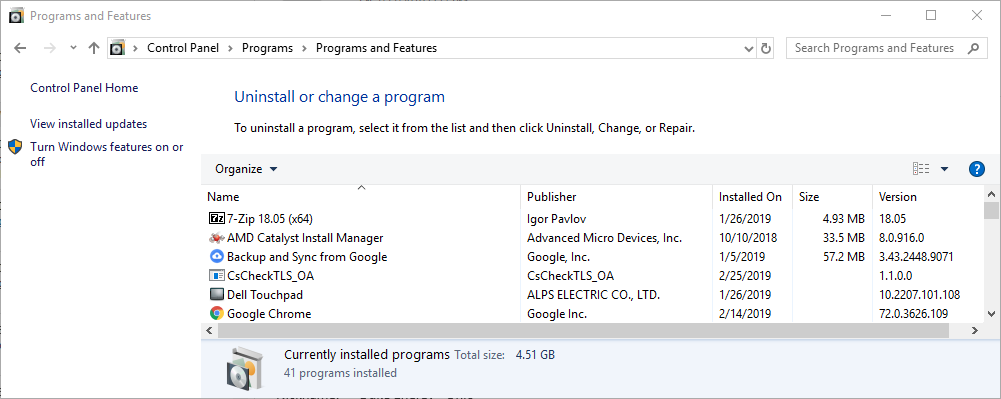
Task: Open the view options dropdown arrow
Action: pyautogui.click(x=944, y=169)
